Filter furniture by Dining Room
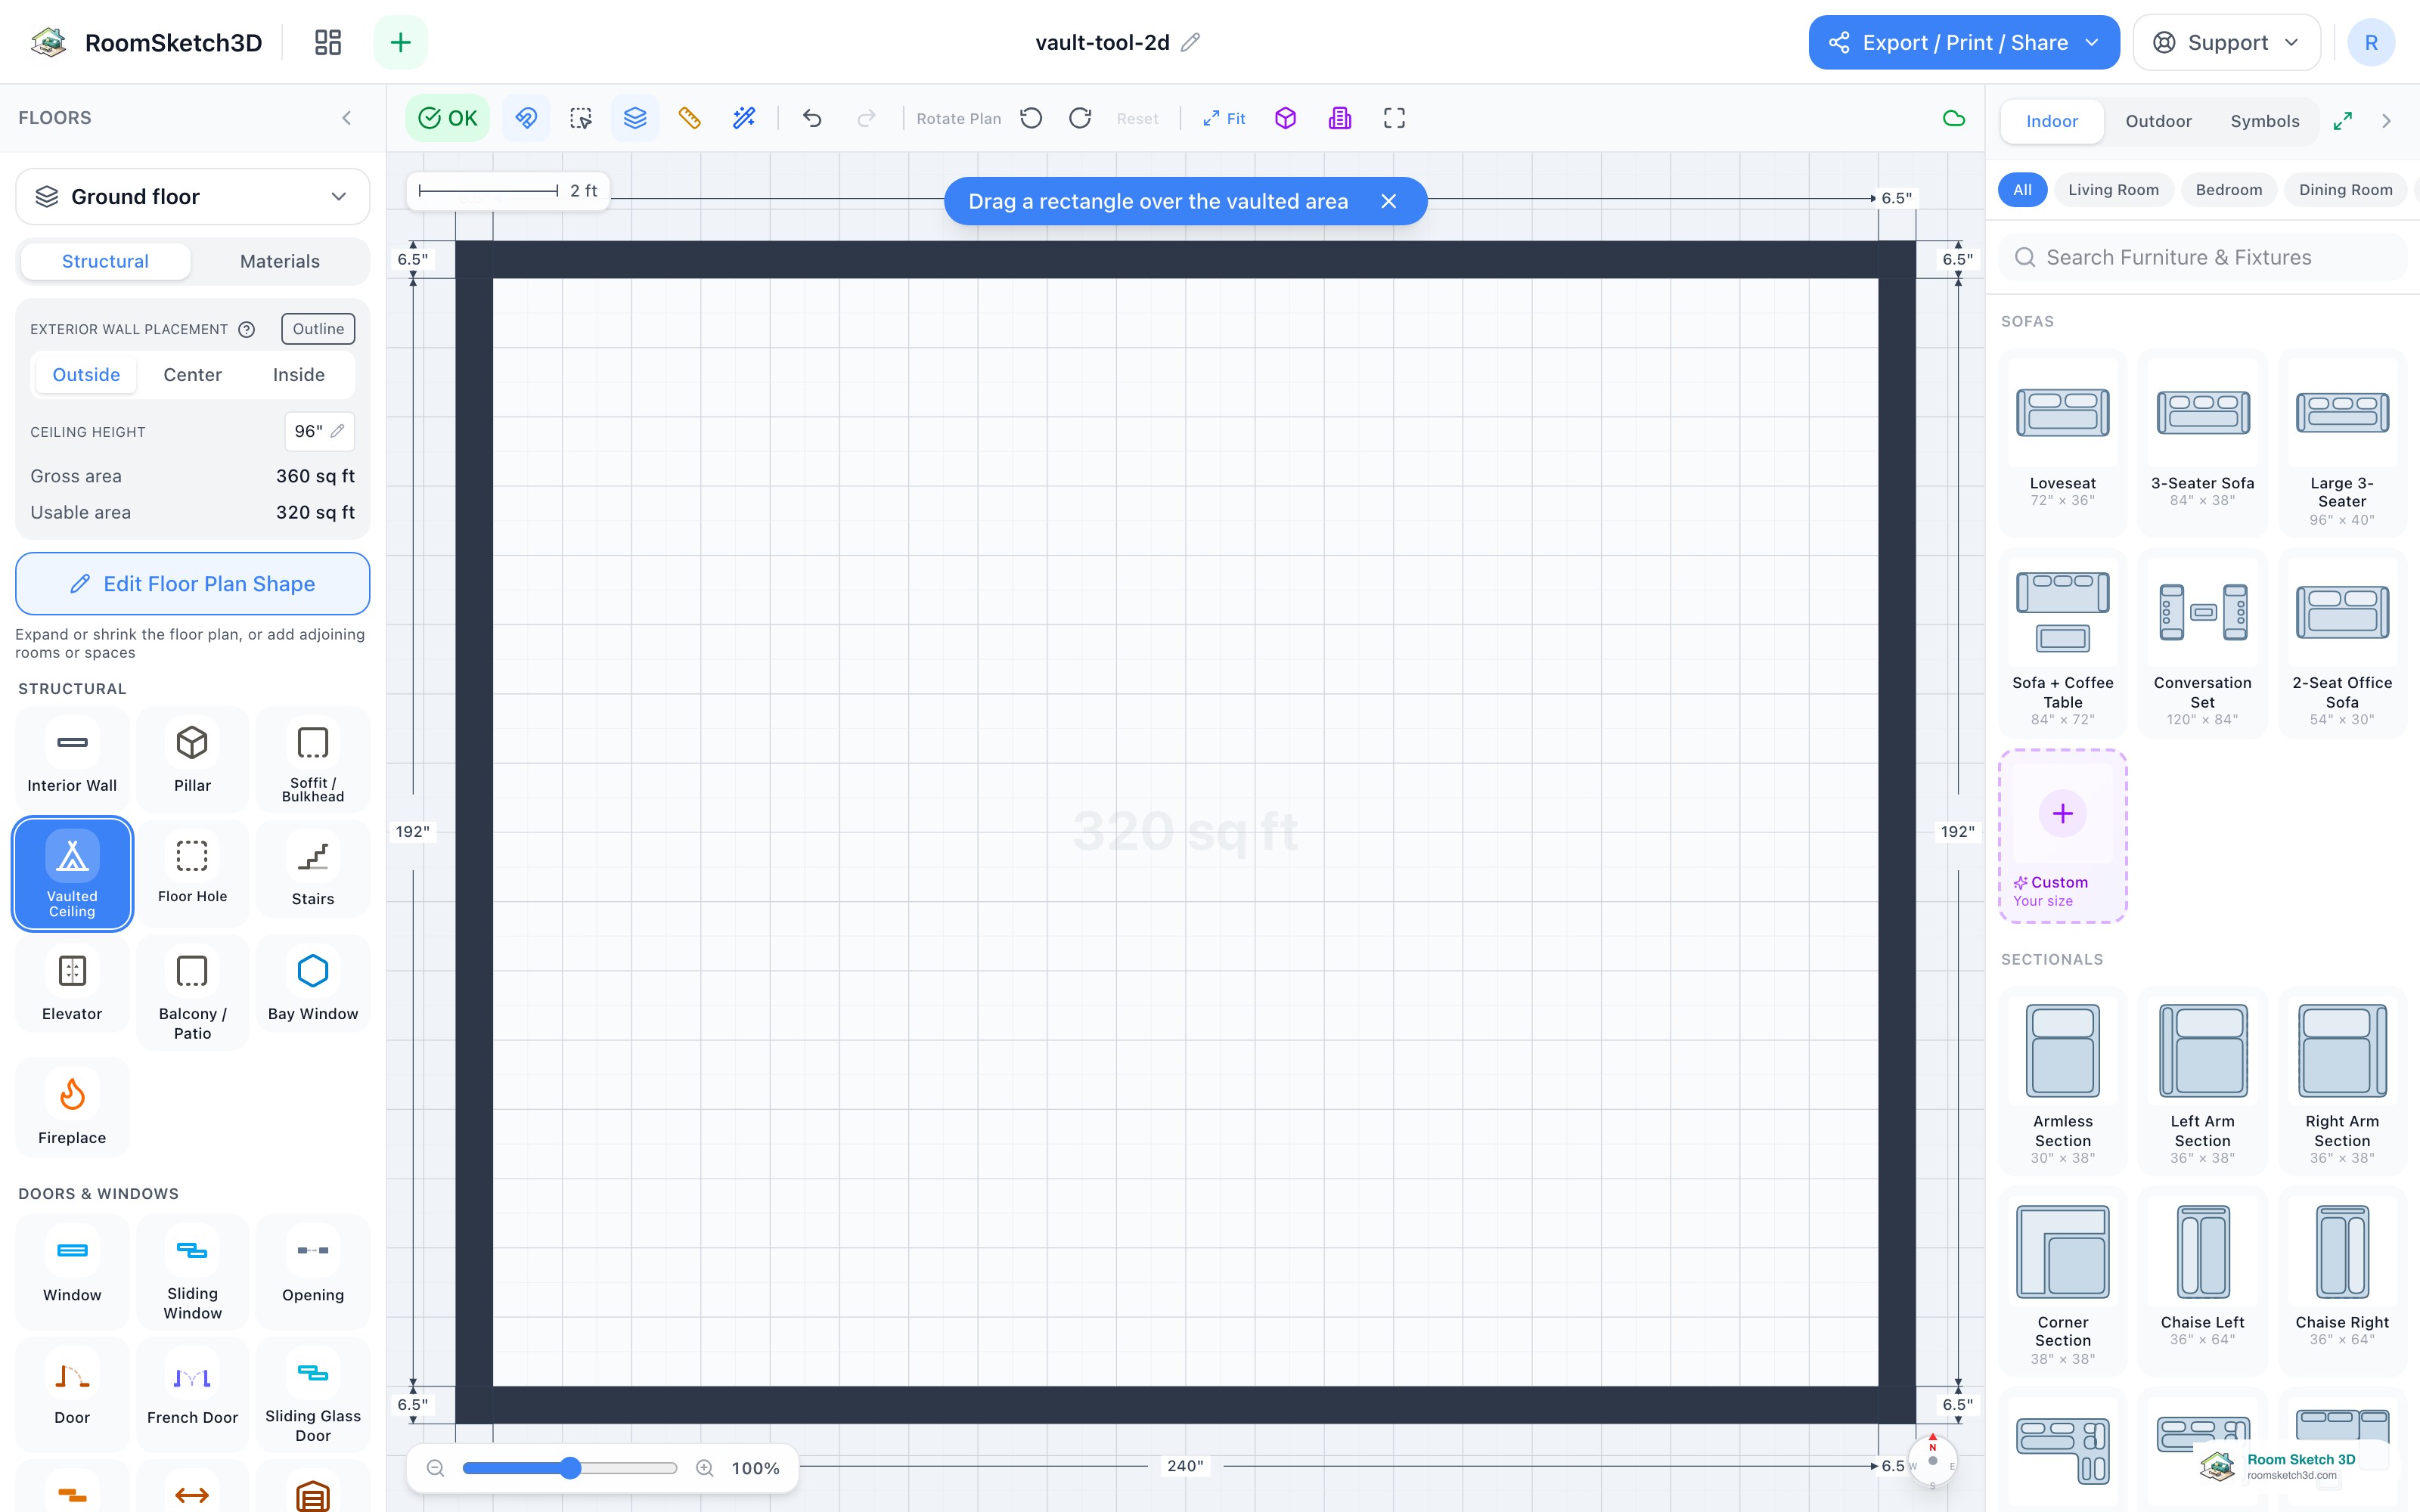The height and width of the screenshot is (1512, 2420). [2345, 190]
